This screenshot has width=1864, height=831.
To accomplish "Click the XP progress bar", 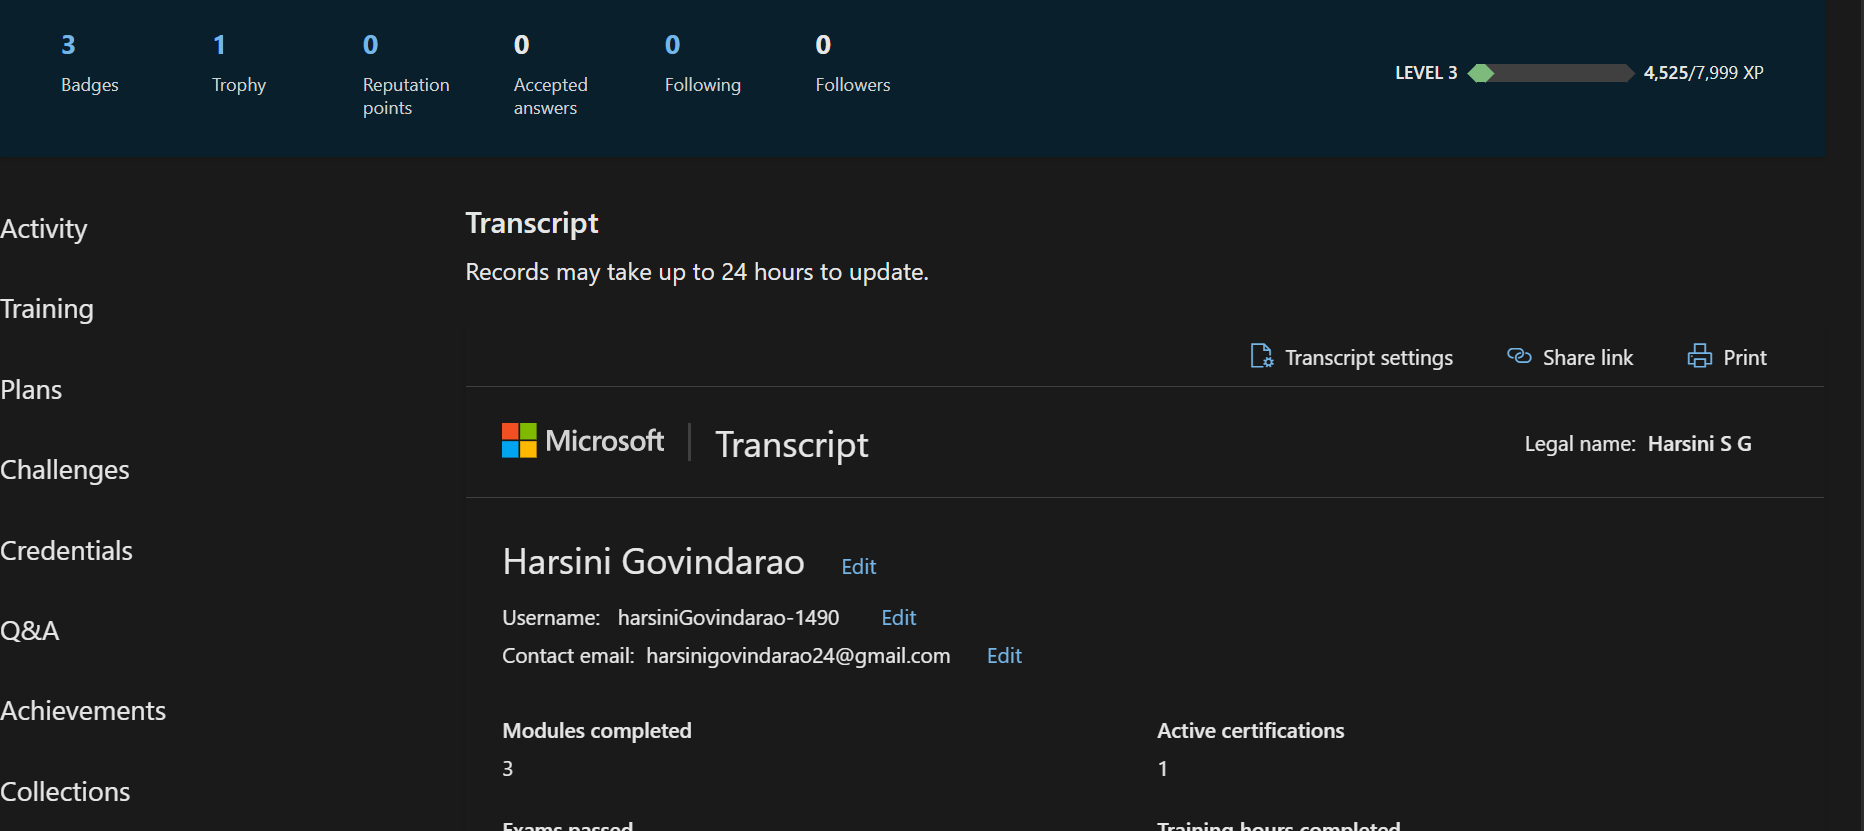I will [x=1551, y=73].
